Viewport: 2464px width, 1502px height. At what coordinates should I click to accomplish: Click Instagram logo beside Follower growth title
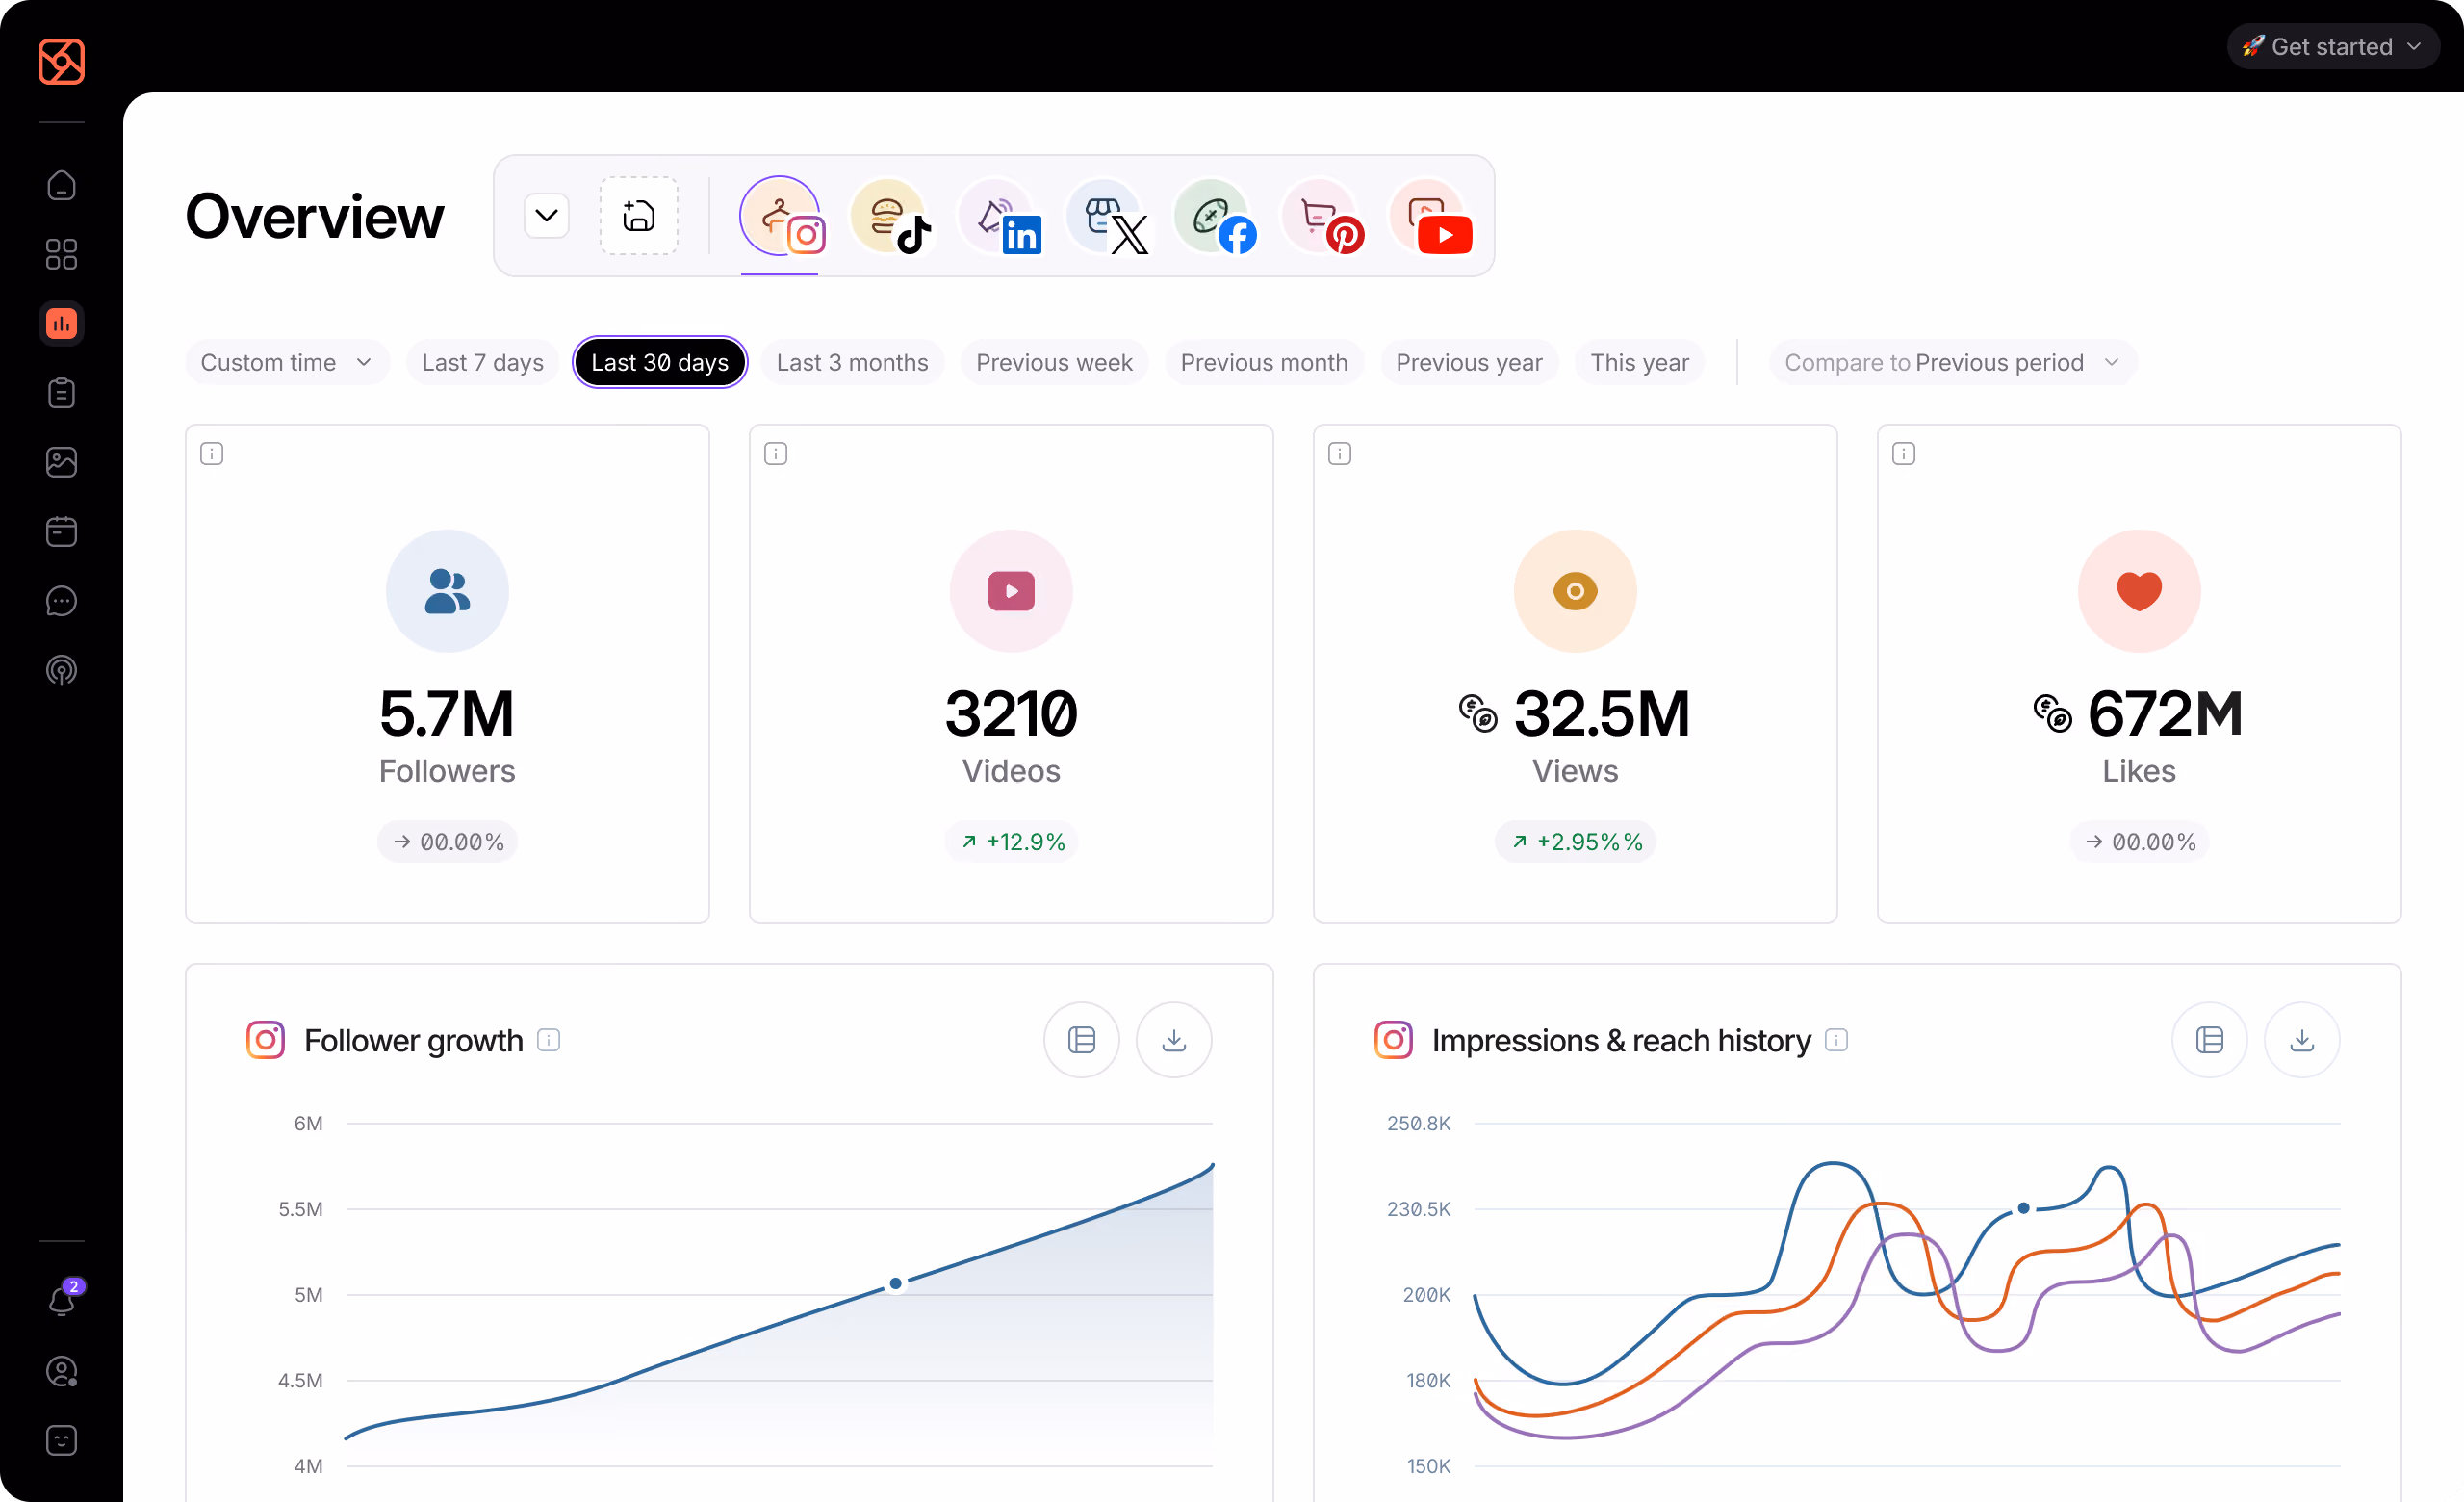click(266, 1040)
